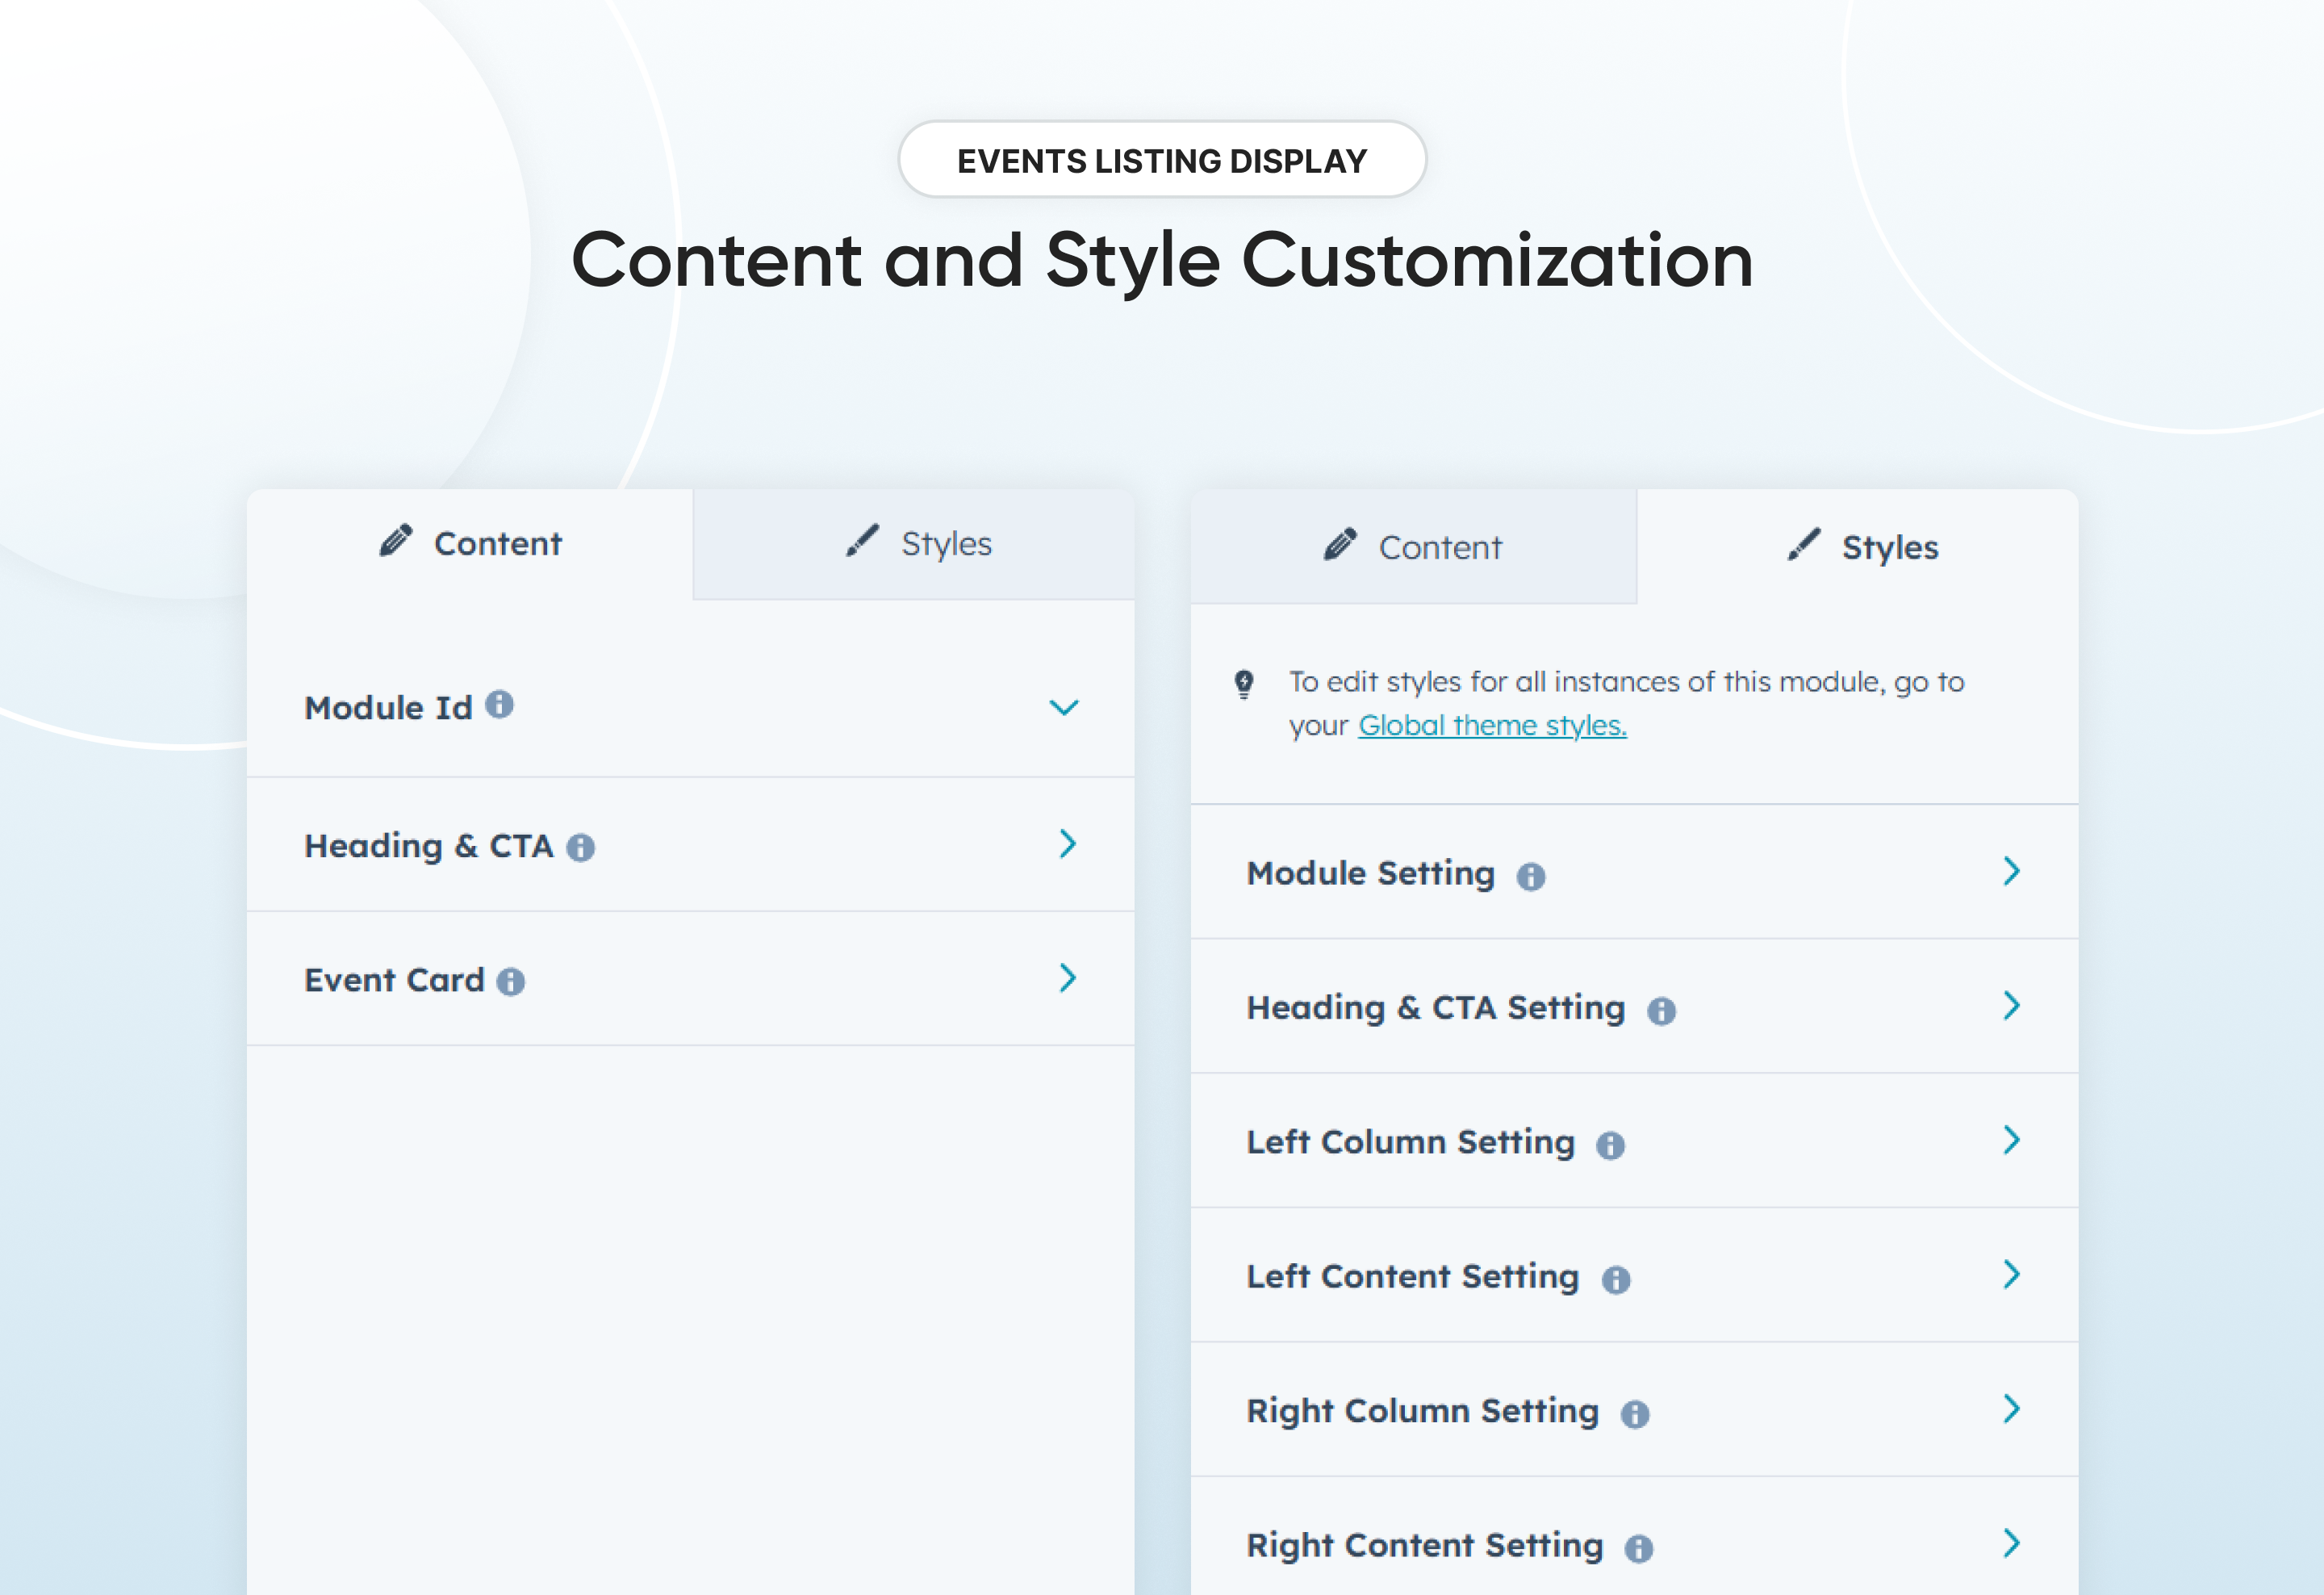This screenshot has height=1595, width=2324.
Task: Expand the Left Content Setting chevron
Action: pyautogui.click(x=2012, y=1274)
